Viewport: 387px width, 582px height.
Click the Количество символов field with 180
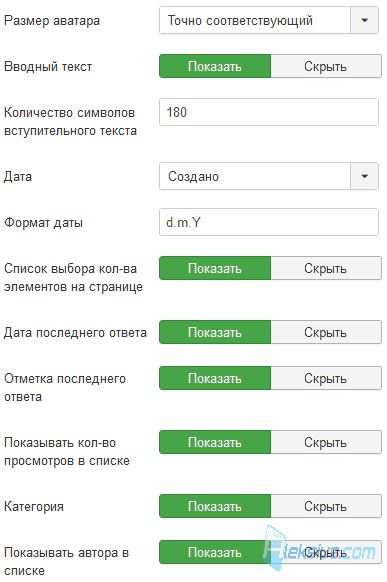pyautogui.click(x=269, y=112)
